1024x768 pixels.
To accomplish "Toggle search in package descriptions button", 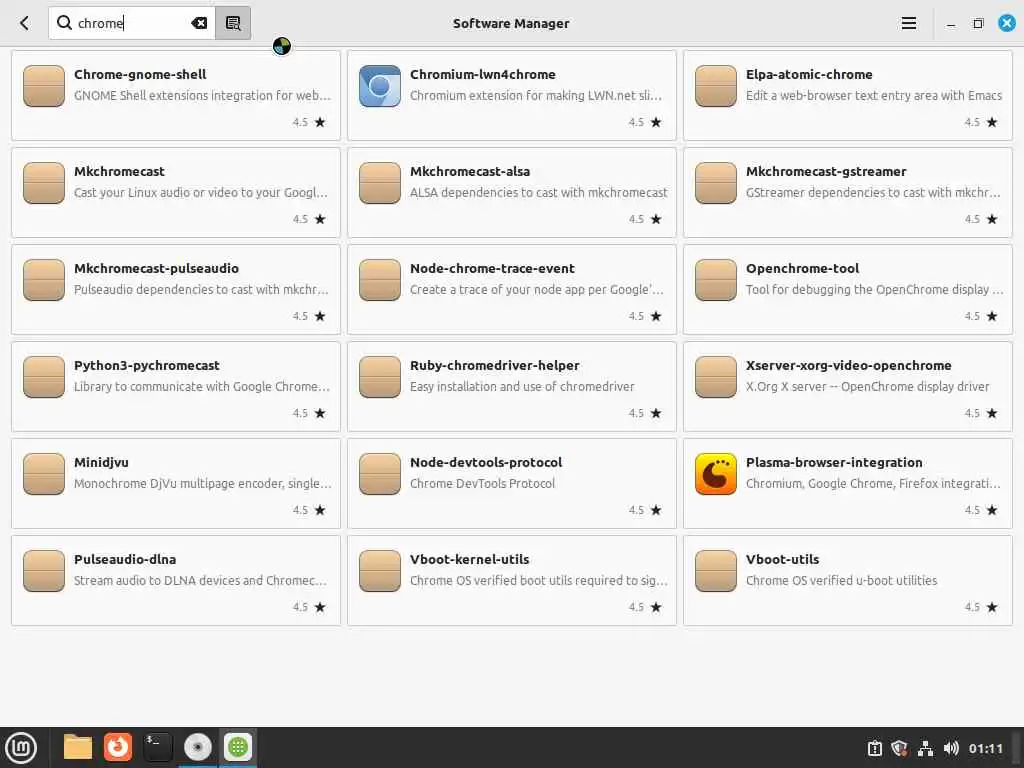I will coord(233,24).
